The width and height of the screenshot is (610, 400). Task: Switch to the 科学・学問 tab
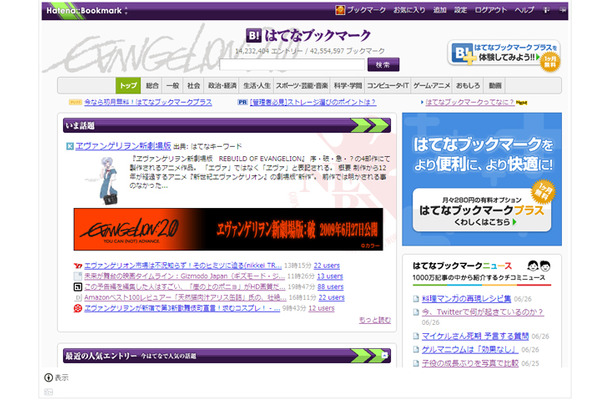(348, 86)
